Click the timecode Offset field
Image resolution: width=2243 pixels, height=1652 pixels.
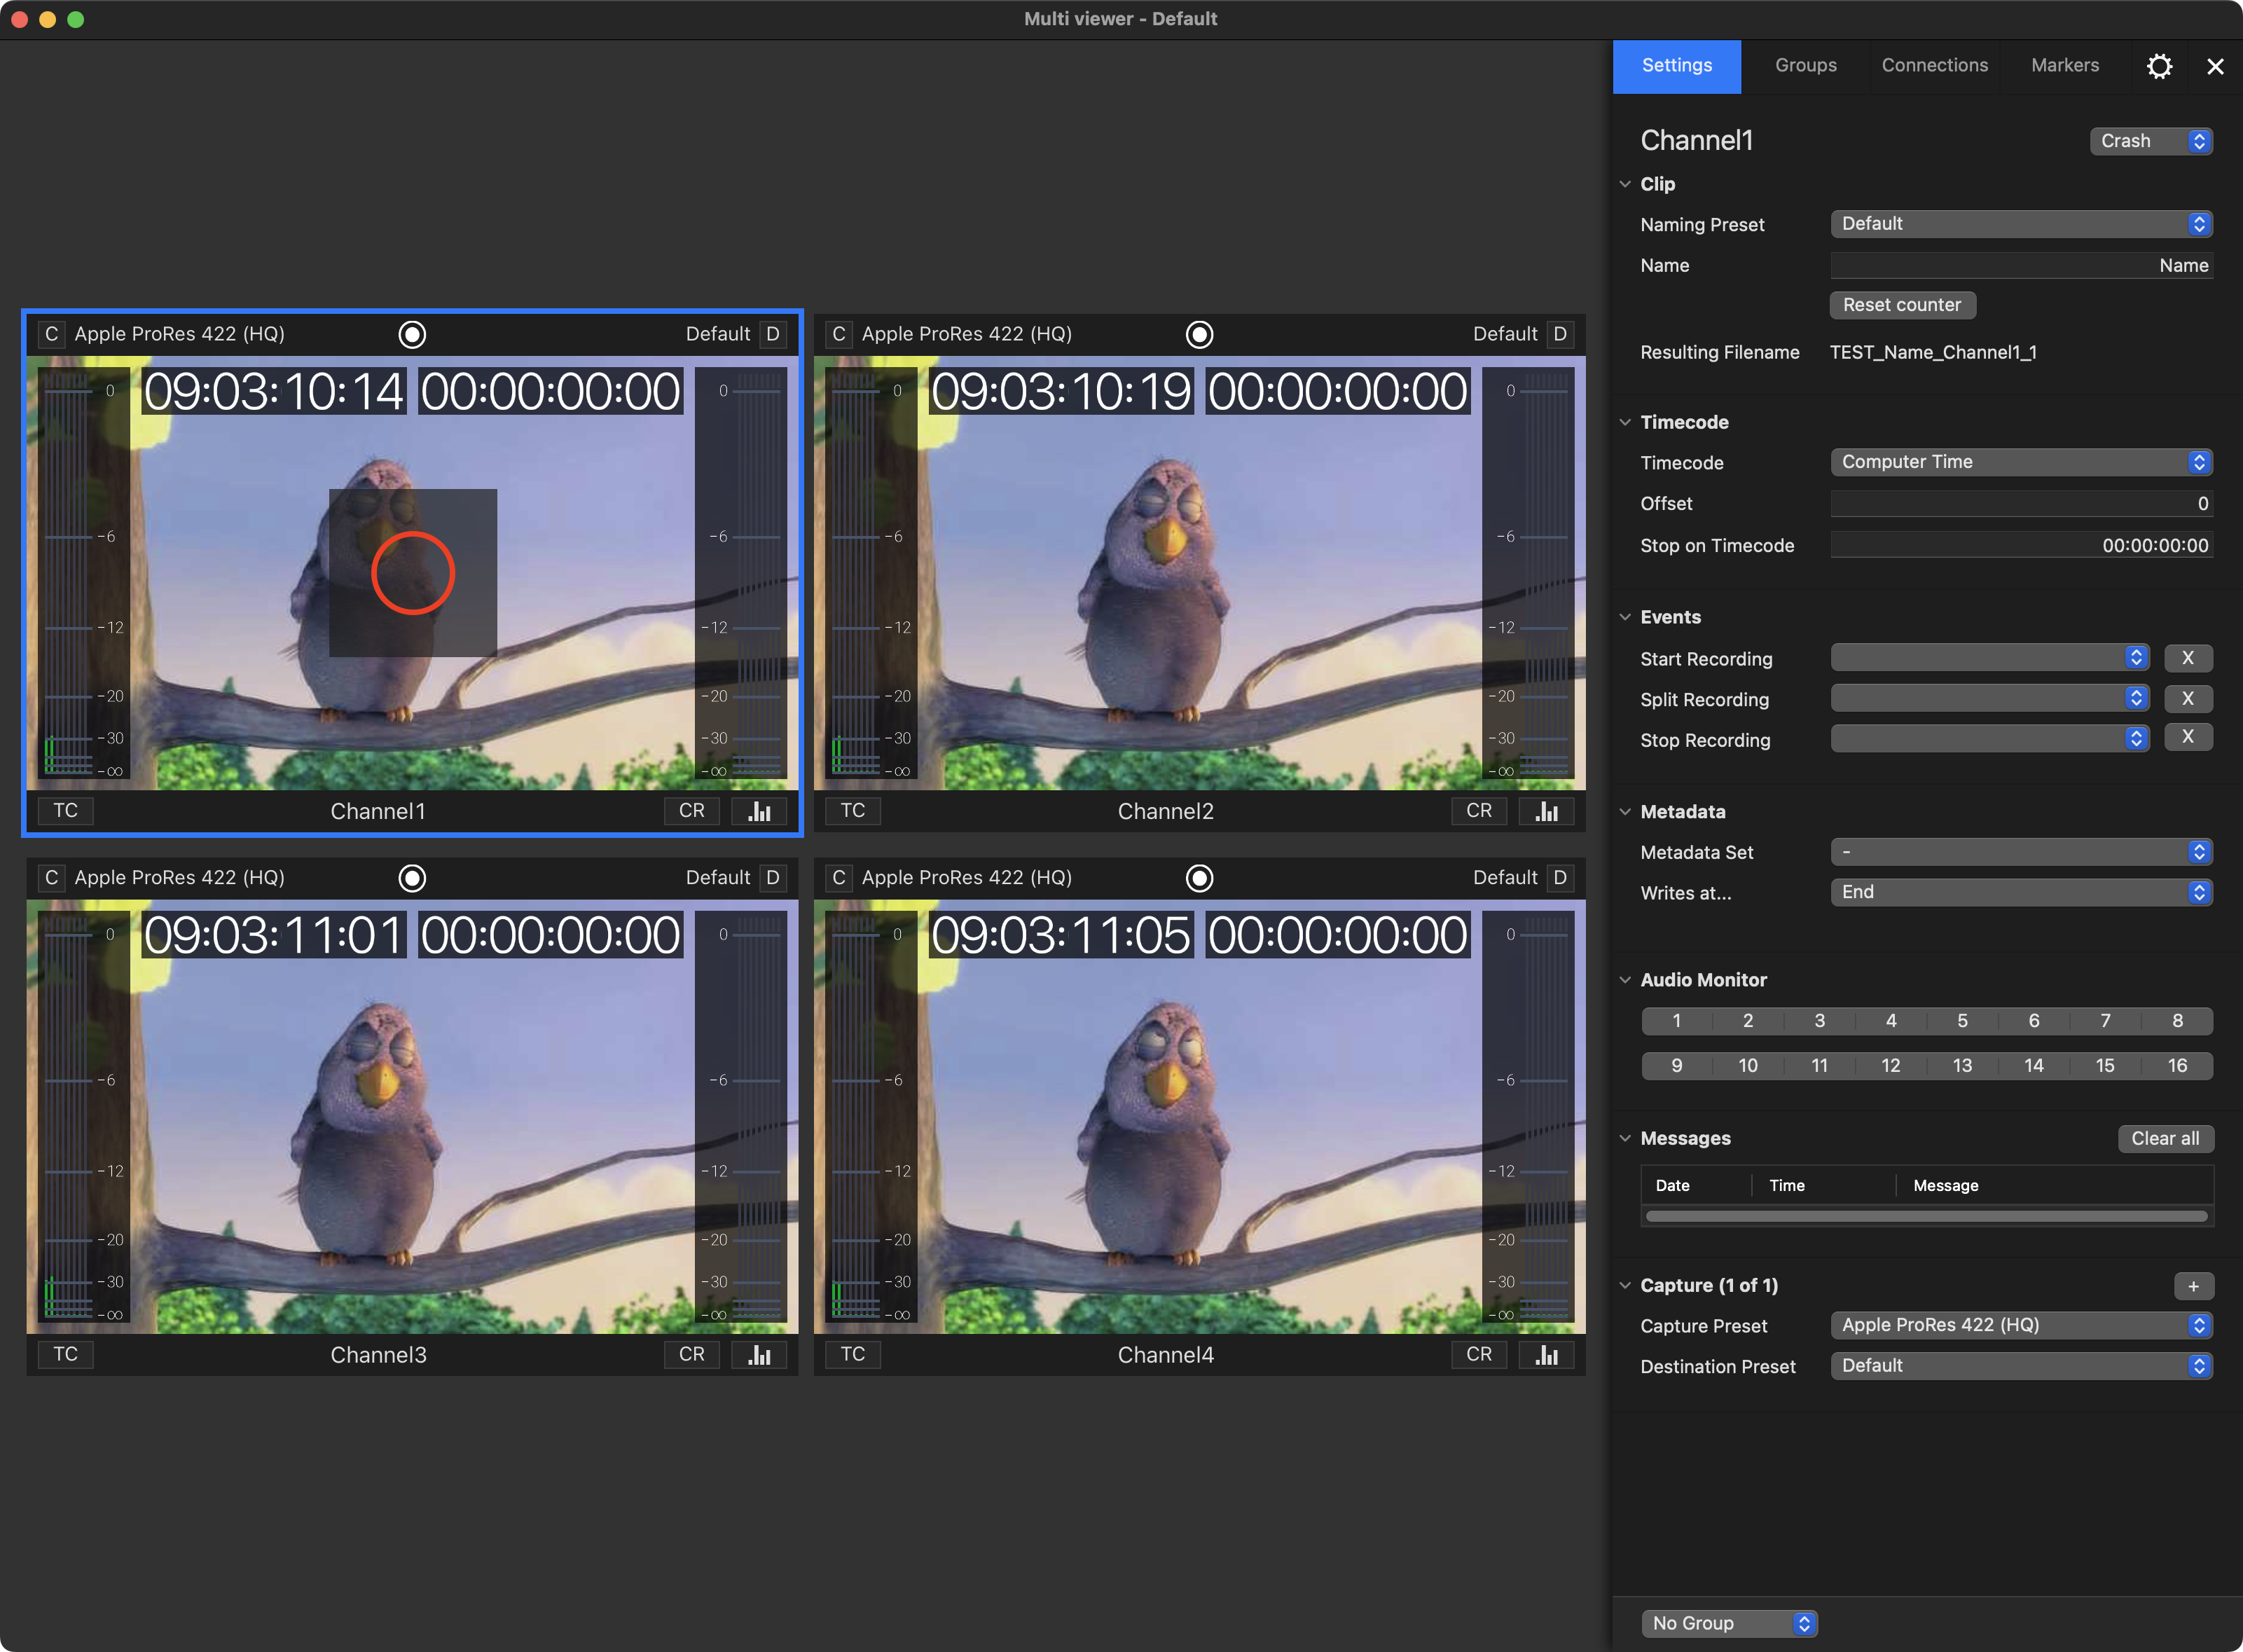click(x=2021, y=504)
